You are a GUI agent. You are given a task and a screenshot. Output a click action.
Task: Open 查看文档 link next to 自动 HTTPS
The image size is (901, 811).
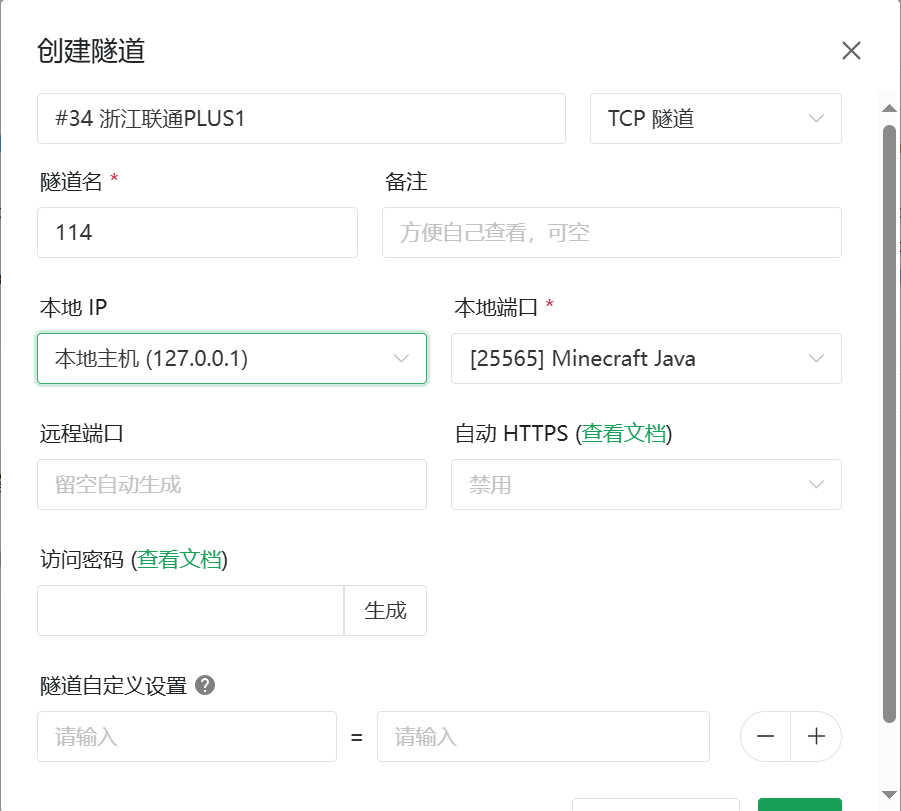[624, 433]
